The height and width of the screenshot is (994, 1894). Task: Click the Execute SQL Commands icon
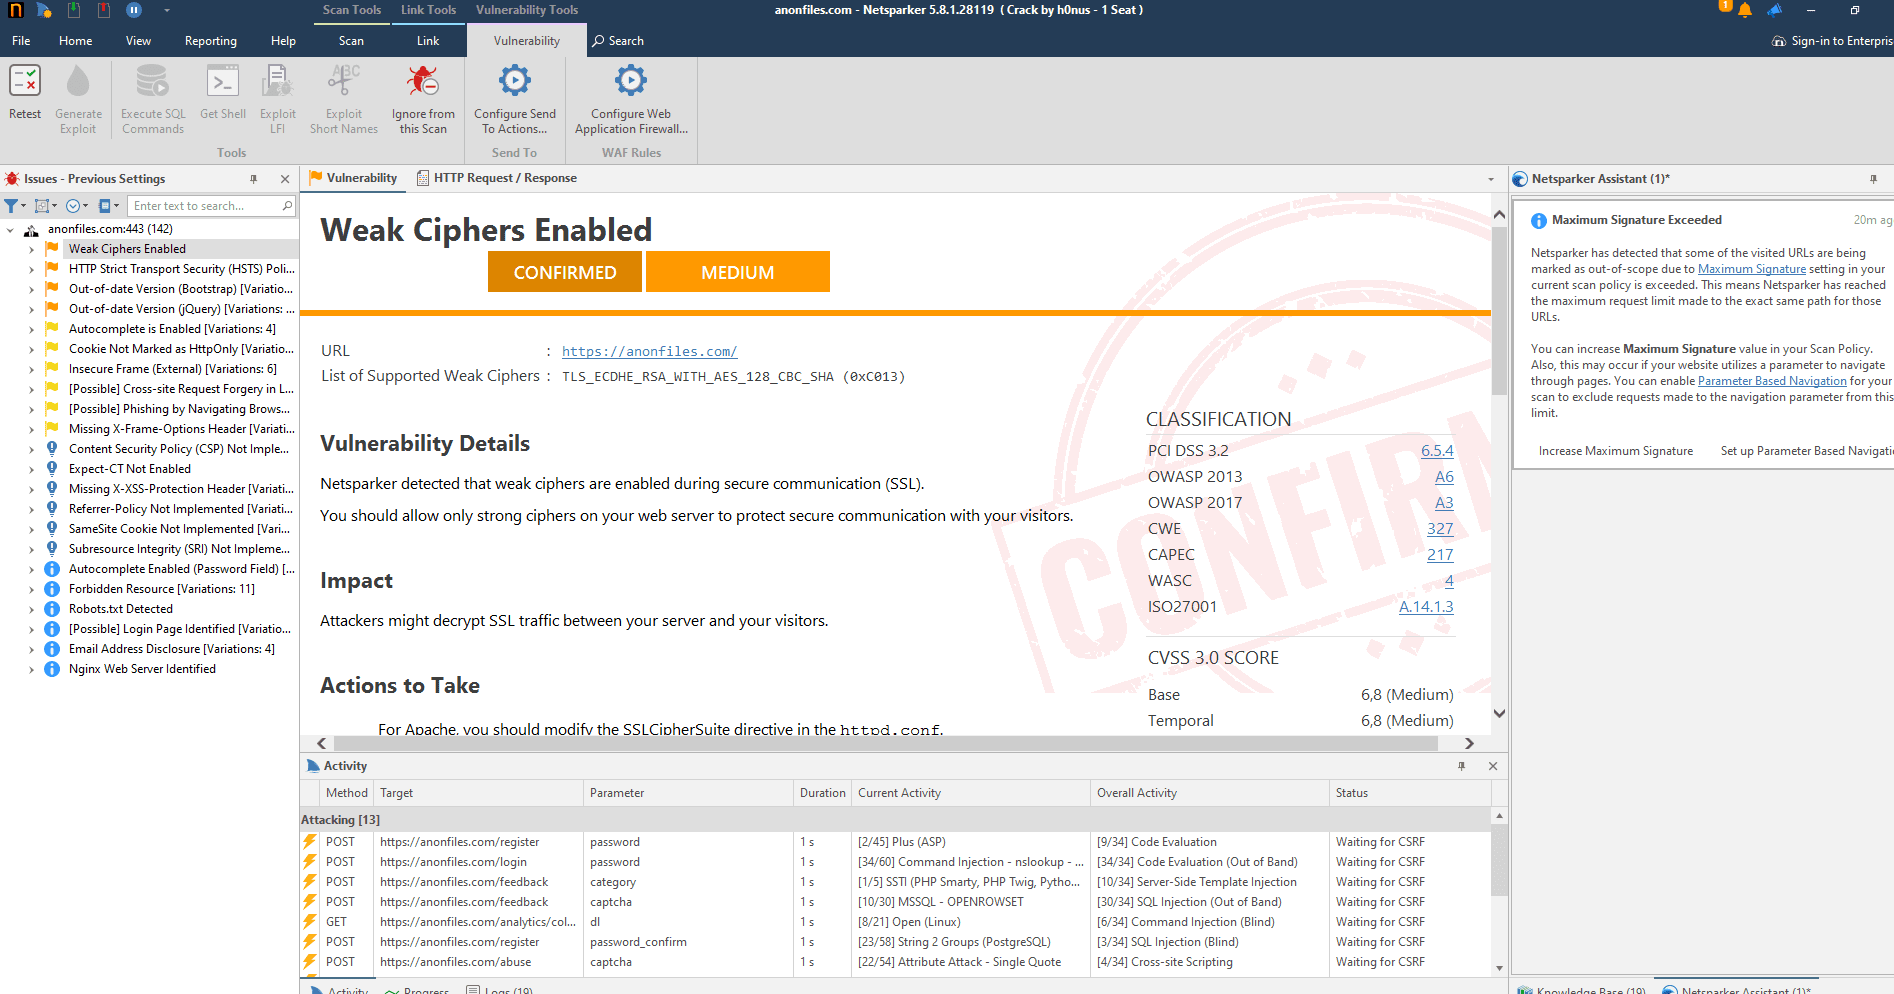(153, 99)
